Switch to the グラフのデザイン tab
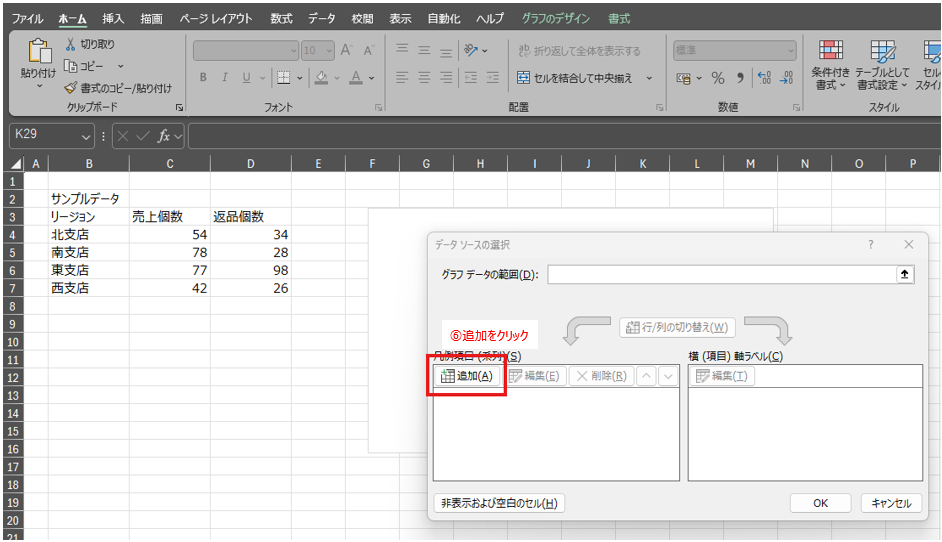The width and height of the screenshot is (942, 542). point(555,19)
